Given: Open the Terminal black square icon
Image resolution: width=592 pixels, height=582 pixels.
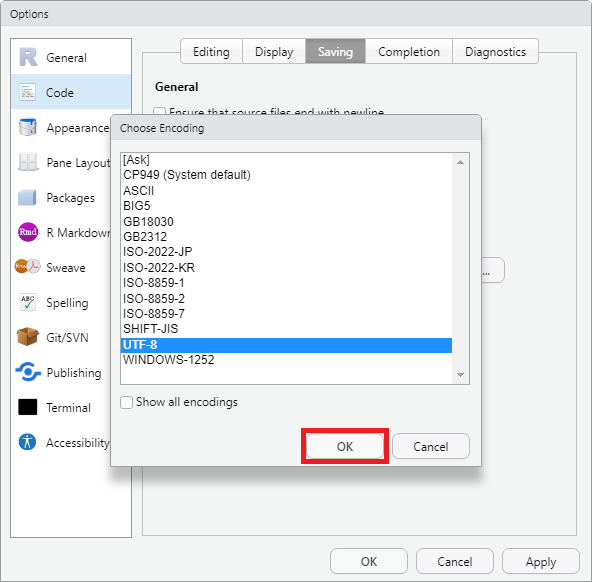Looking at the screenshot, I should tap(28, 407).
